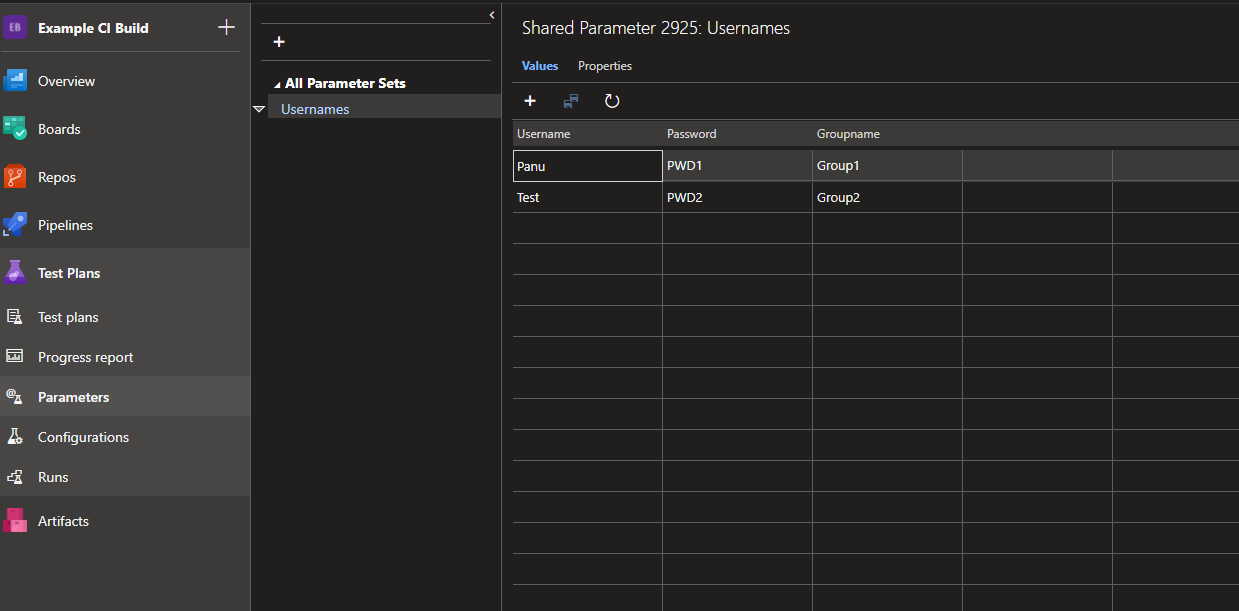Open the Test Plans hub
This screenshot has height=611, width=1239.
click(x=125, y=273)
